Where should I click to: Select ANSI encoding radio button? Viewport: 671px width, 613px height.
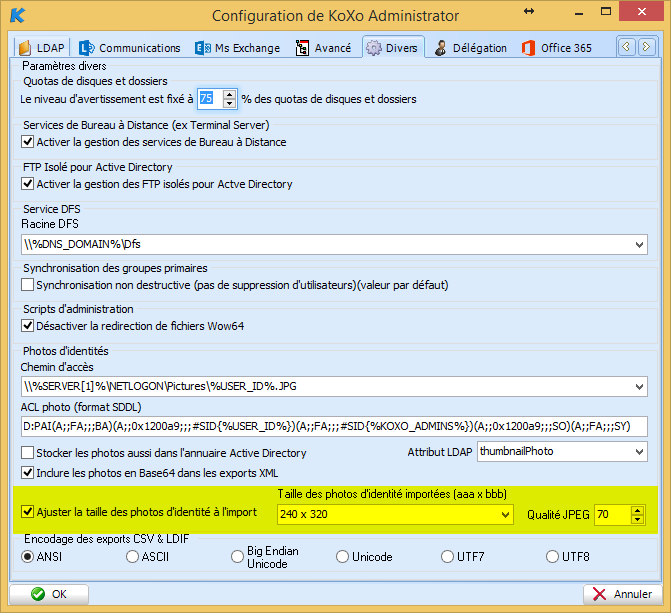(27, 556)
